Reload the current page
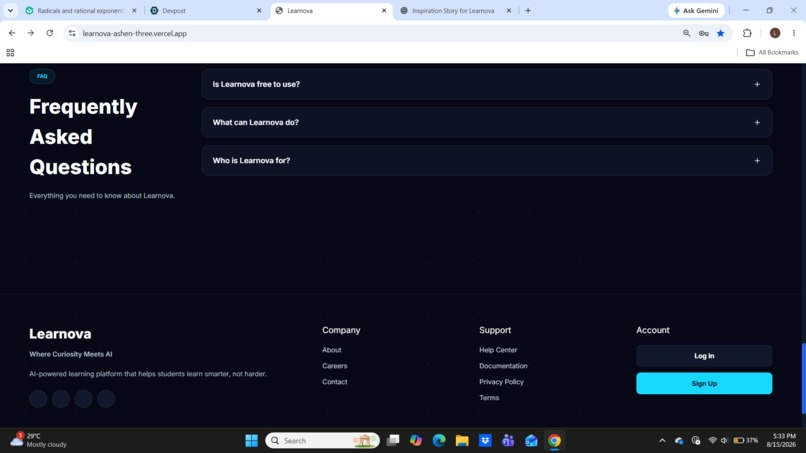The width and height of the screenshot is (806, 453). click(50, 33)
